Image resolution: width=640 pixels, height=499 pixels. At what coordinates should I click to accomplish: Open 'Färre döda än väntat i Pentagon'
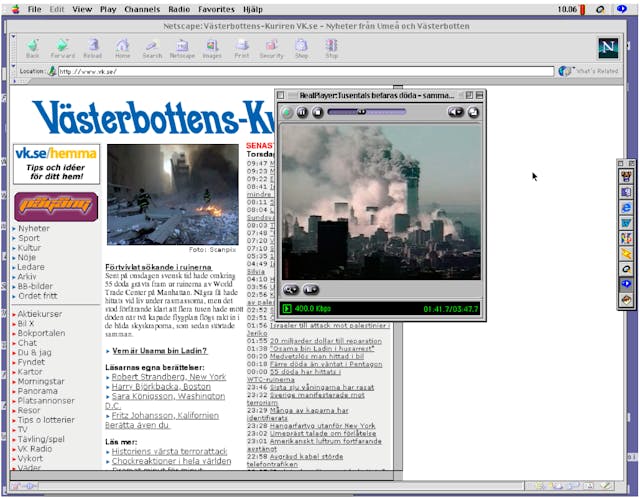tap(326, 364)
